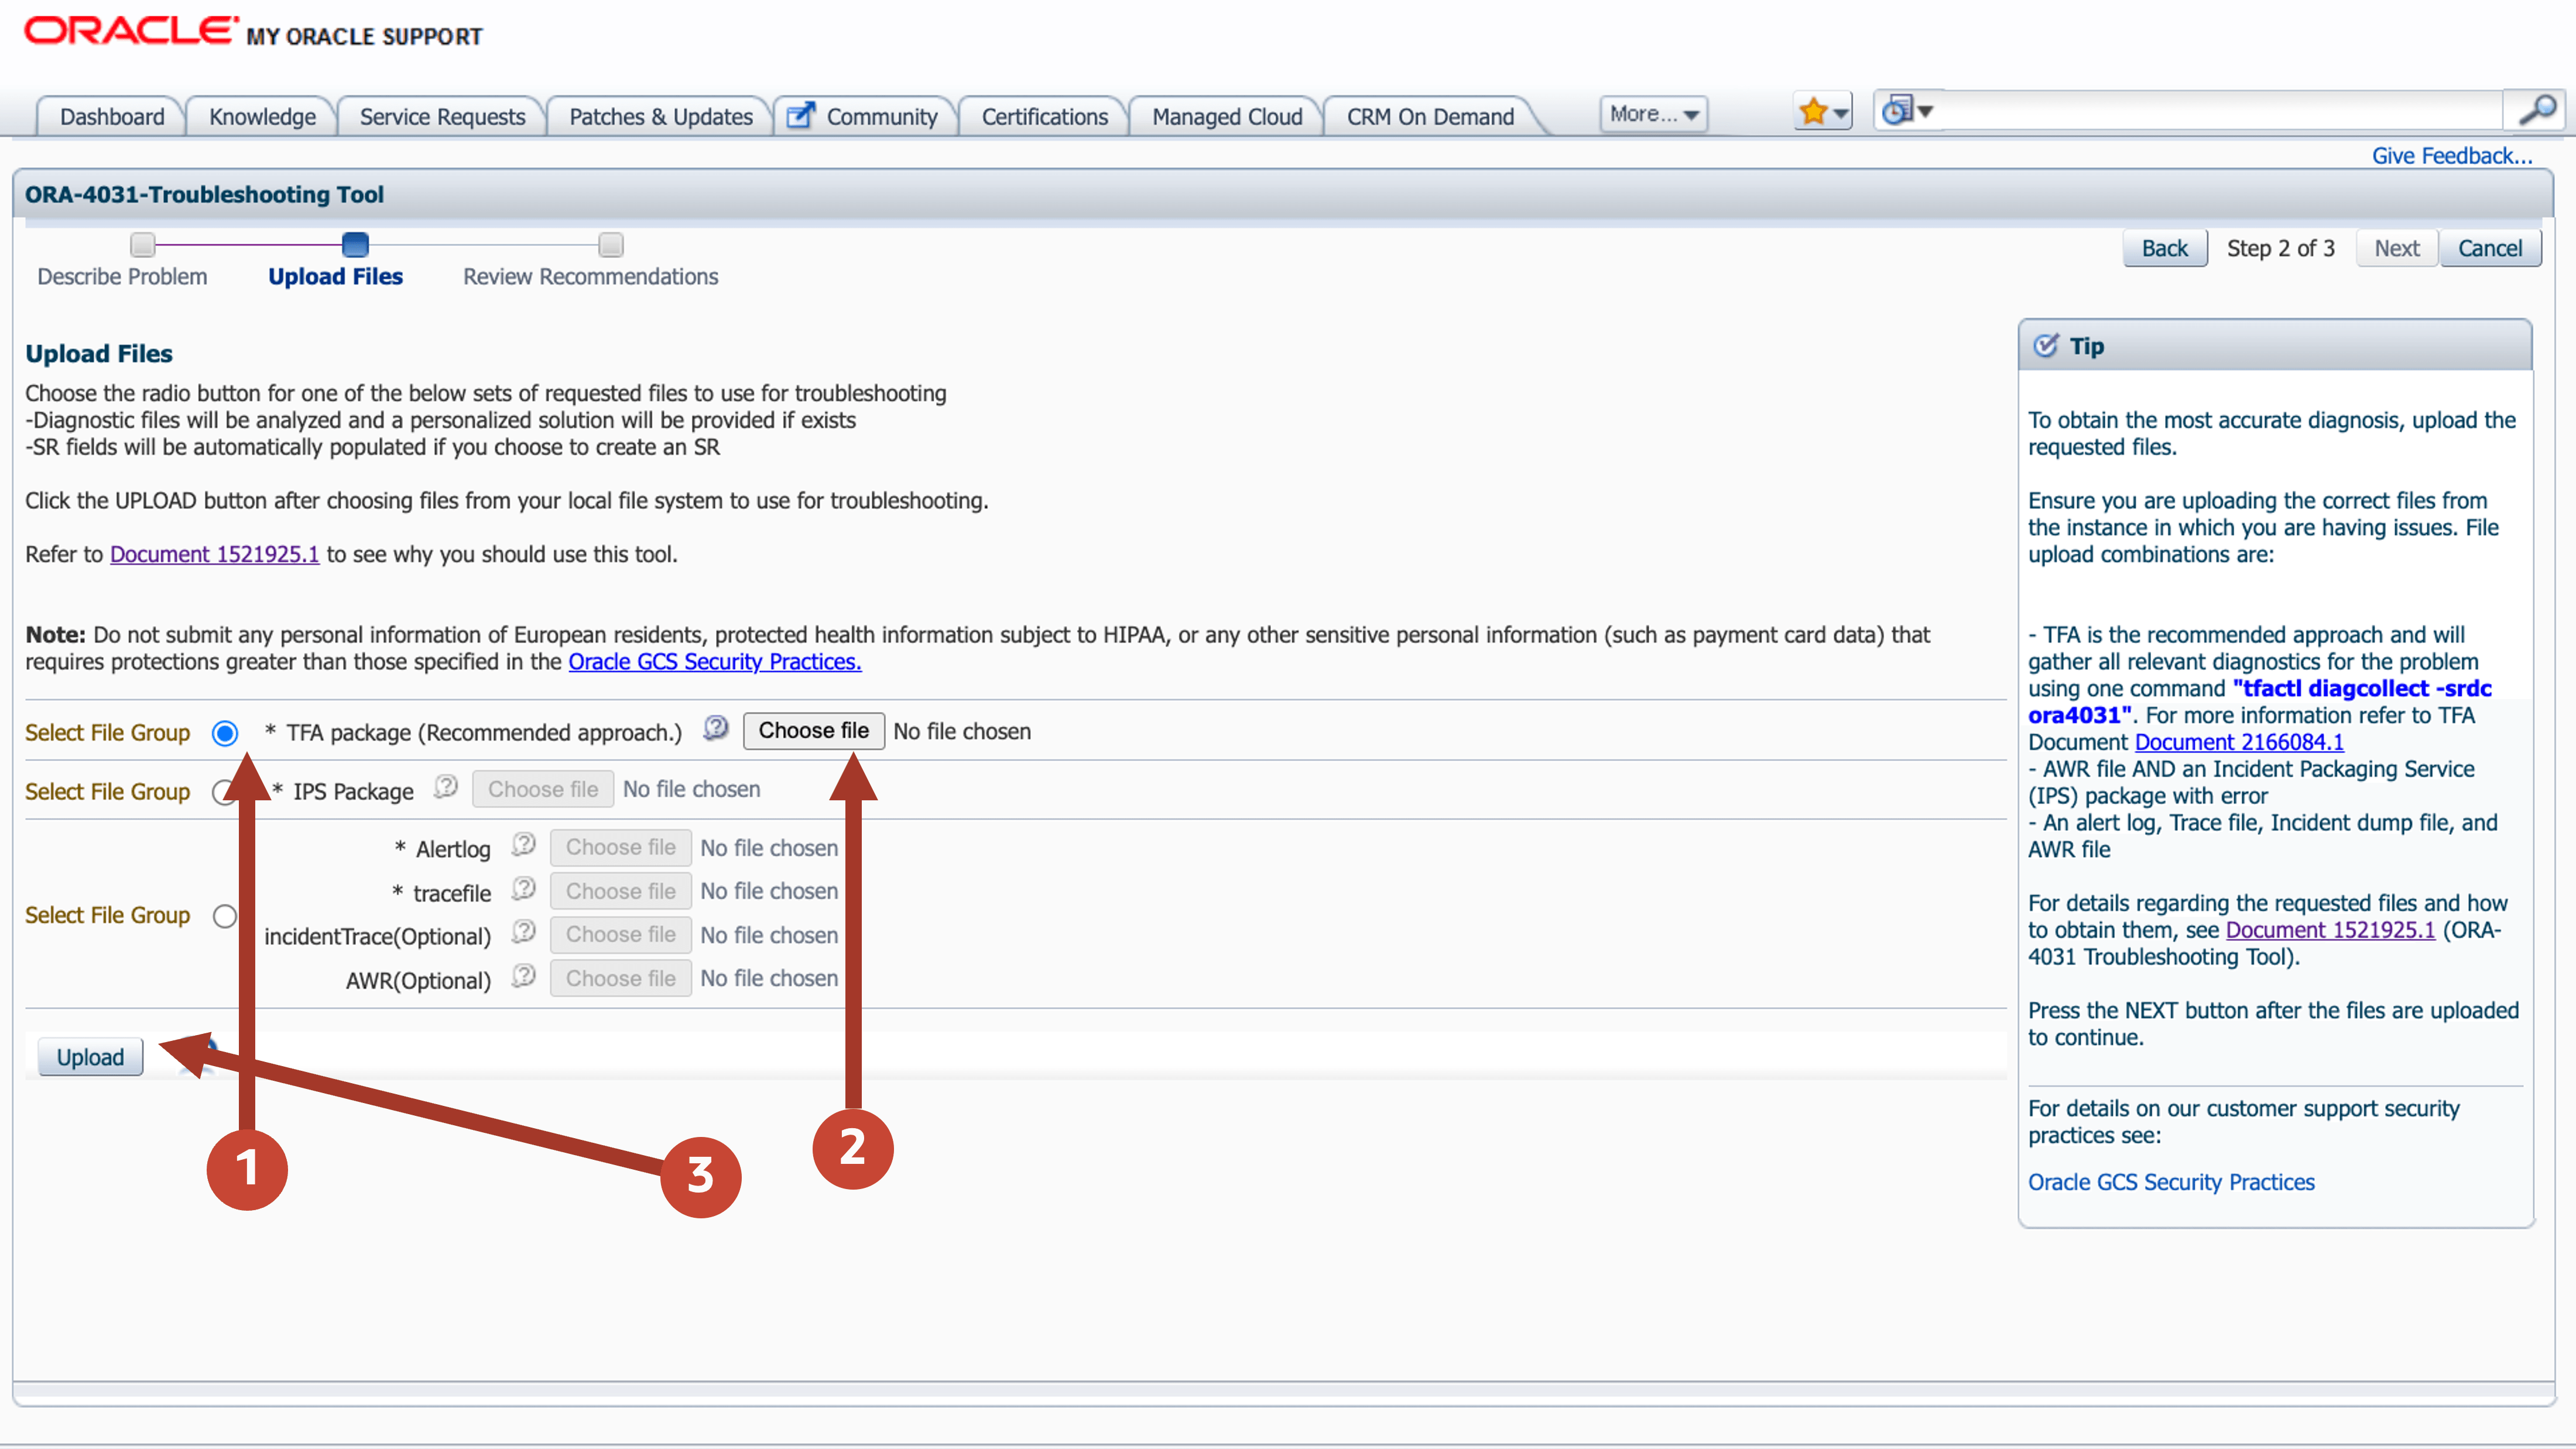Click "No file chosen" in the tracefile row
Screen dimensions: 2576x1449
click(769, 891)
